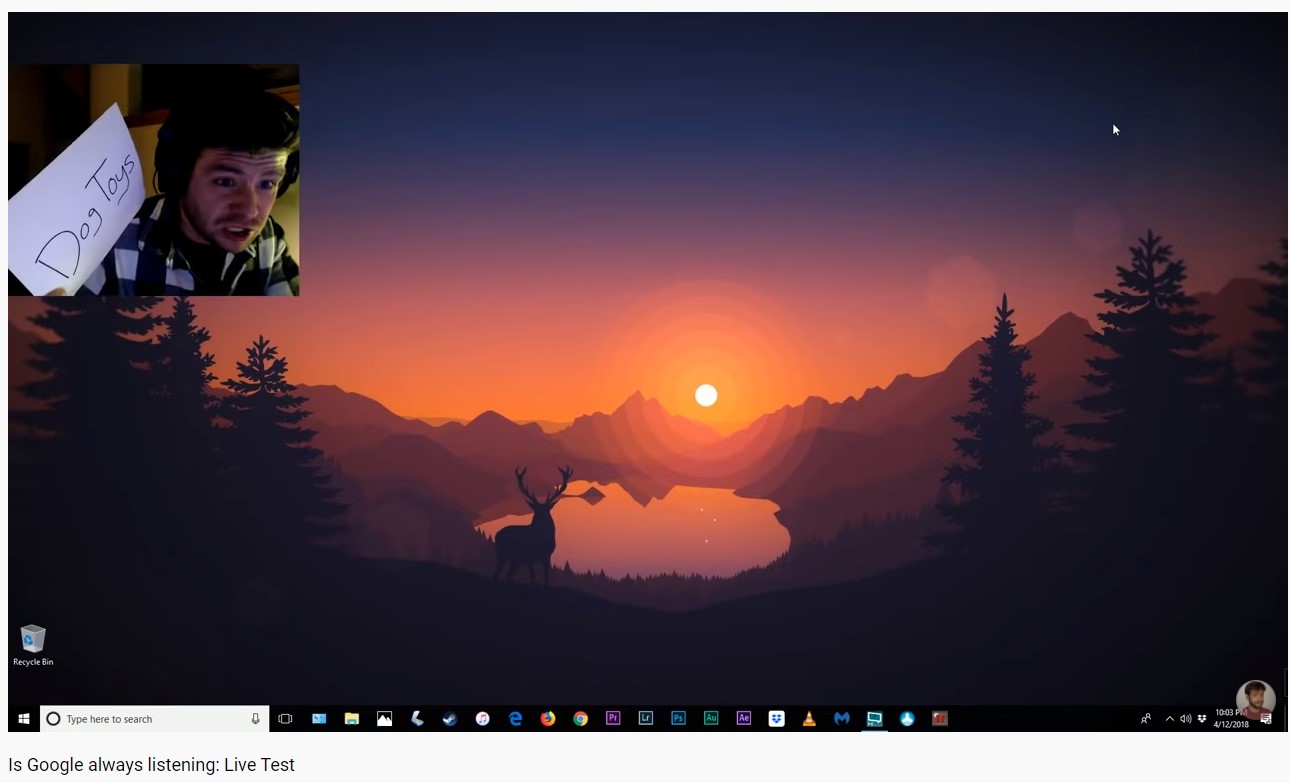Open Dropbox from the taskbar

pyautogui.click(x=776, y=719)
